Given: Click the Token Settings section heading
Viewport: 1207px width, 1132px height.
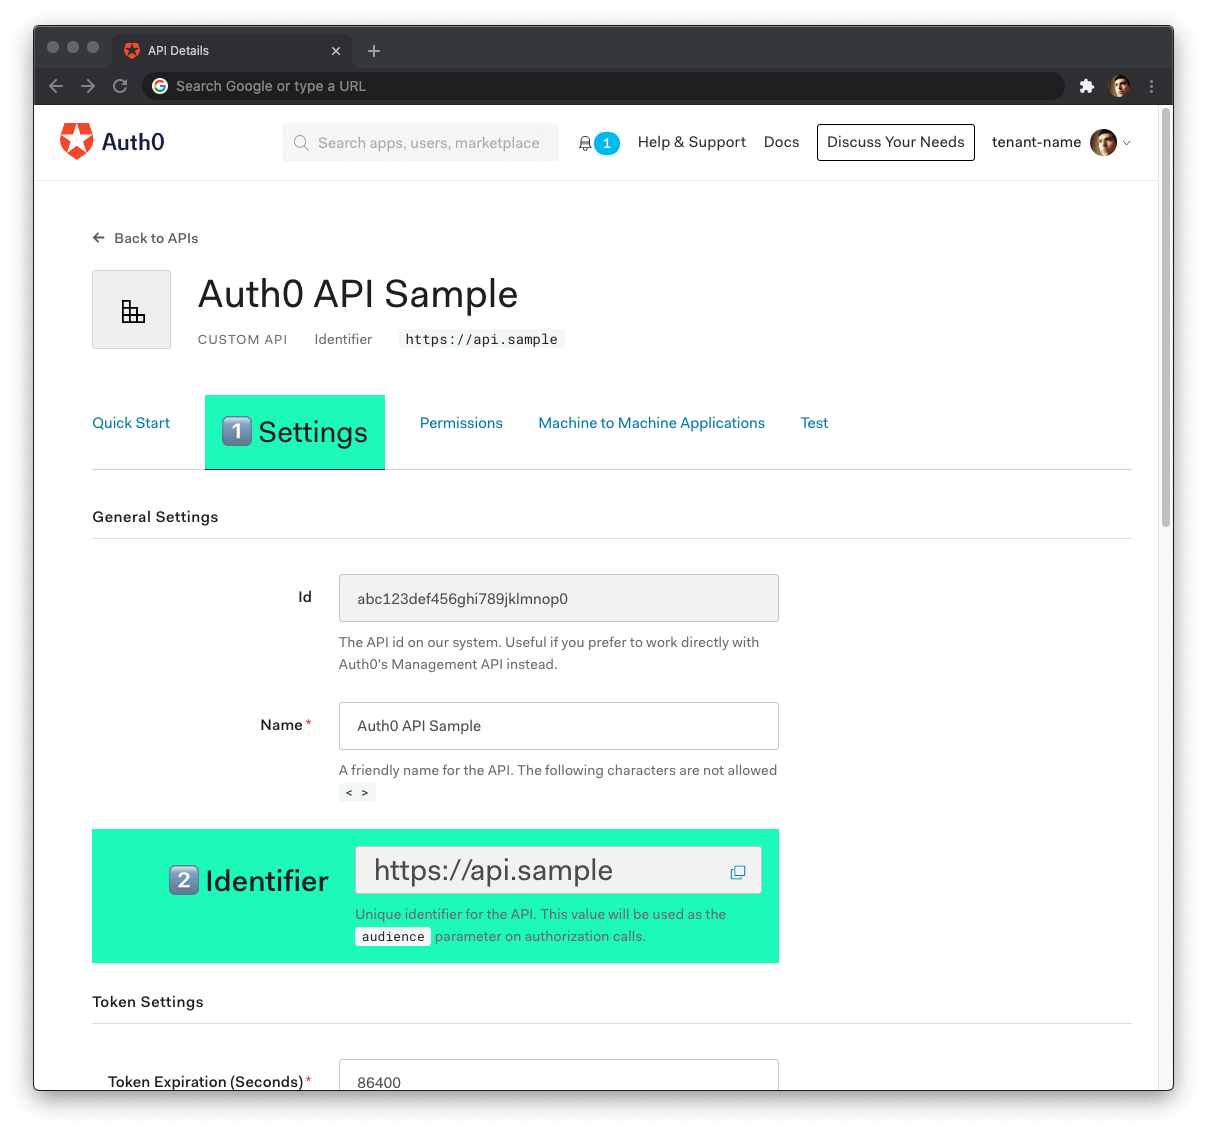Looking at the screenshot, I should pyautogui.click(x=148, y=1002).
